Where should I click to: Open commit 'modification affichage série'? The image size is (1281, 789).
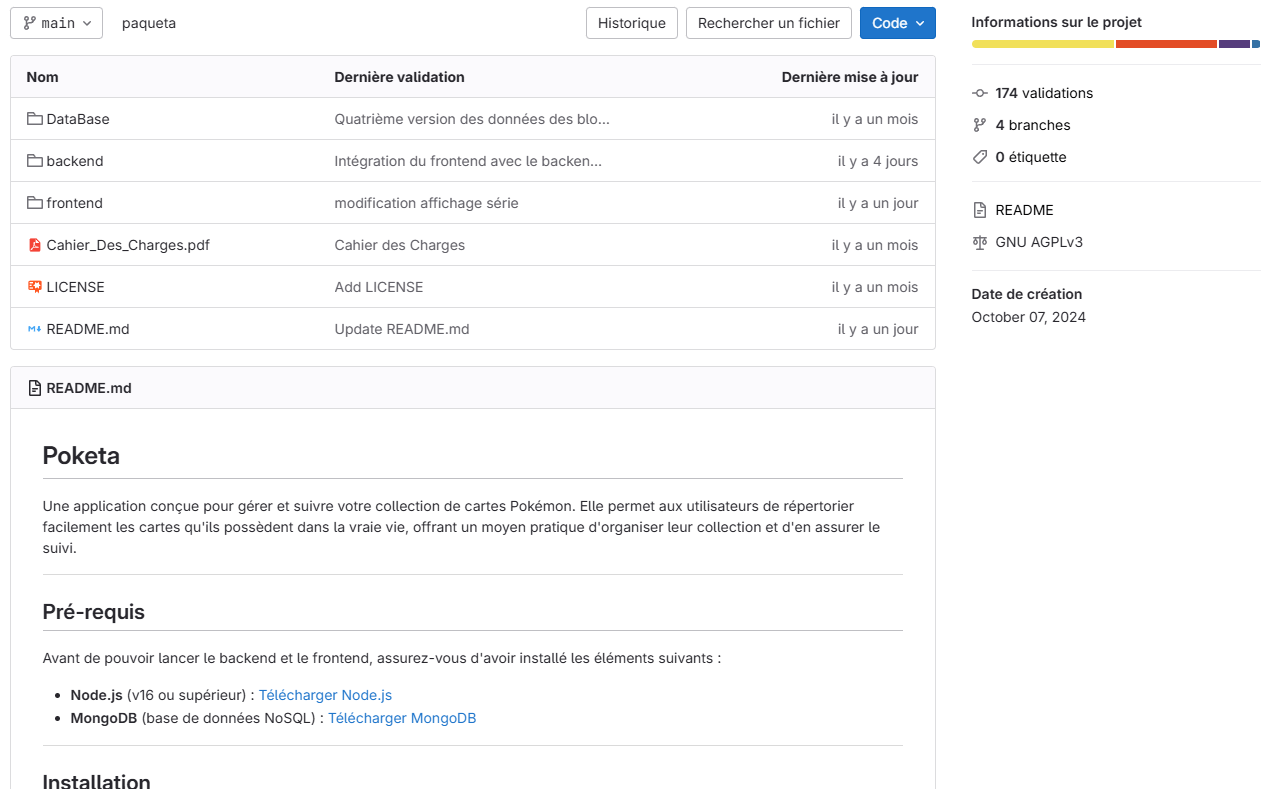coord(426,203)
